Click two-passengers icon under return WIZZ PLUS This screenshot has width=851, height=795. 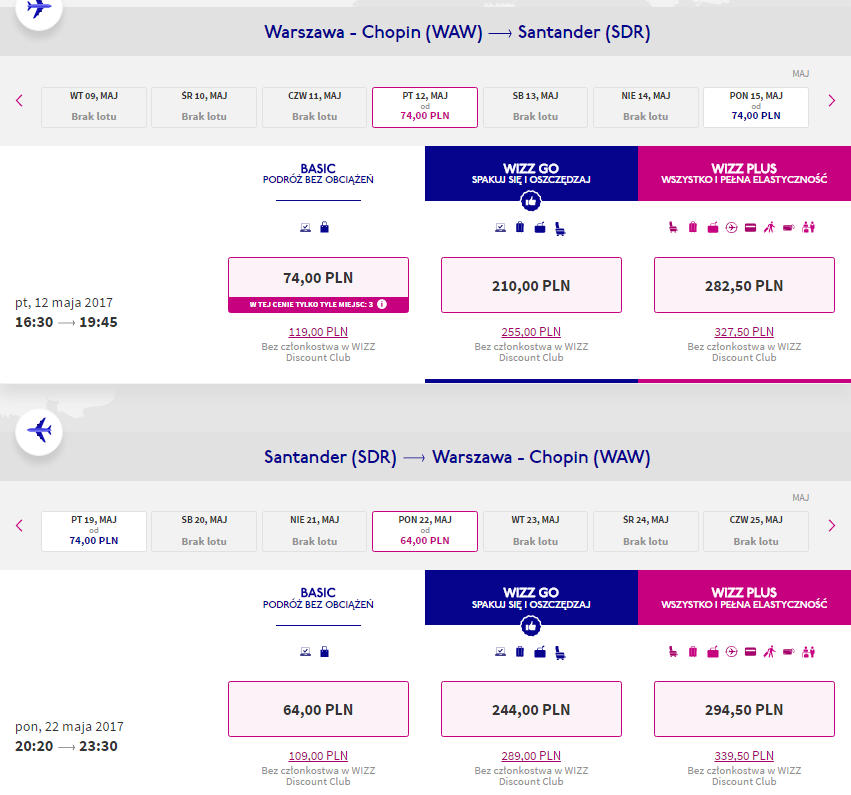coord(809,652)
